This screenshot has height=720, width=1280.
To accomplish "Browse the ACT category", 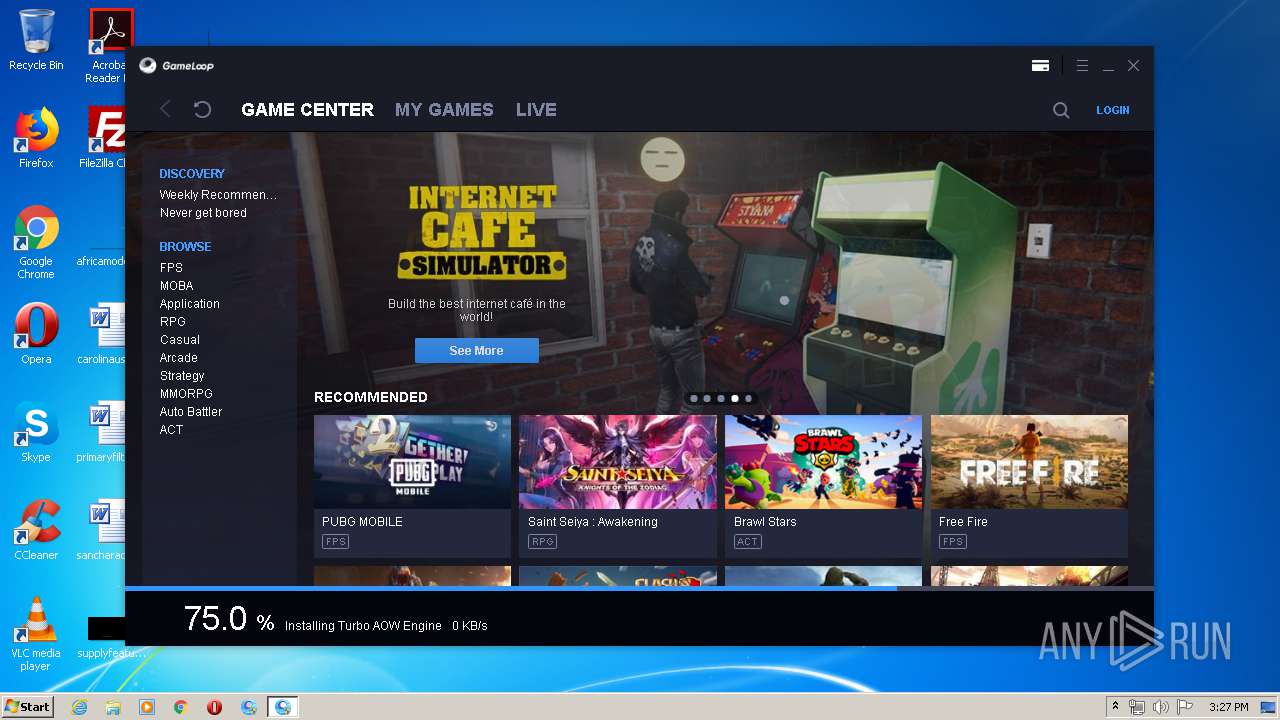I will click(x=171, y=430).
